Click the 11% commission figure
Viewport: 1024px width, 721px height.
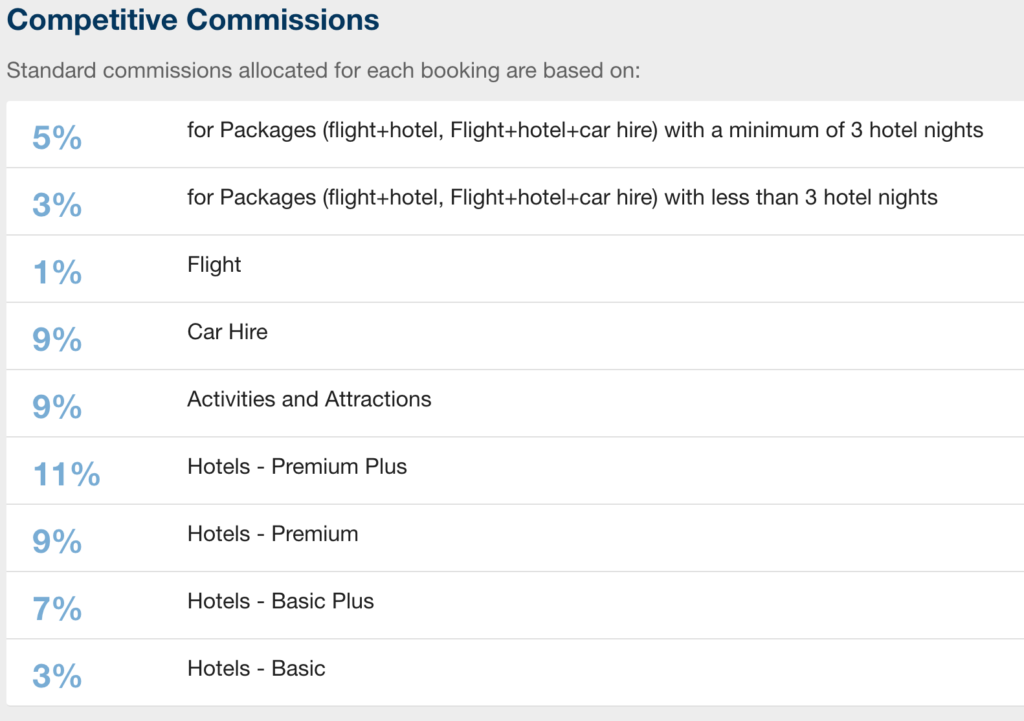pyautogui.click(x=66, y=474)
